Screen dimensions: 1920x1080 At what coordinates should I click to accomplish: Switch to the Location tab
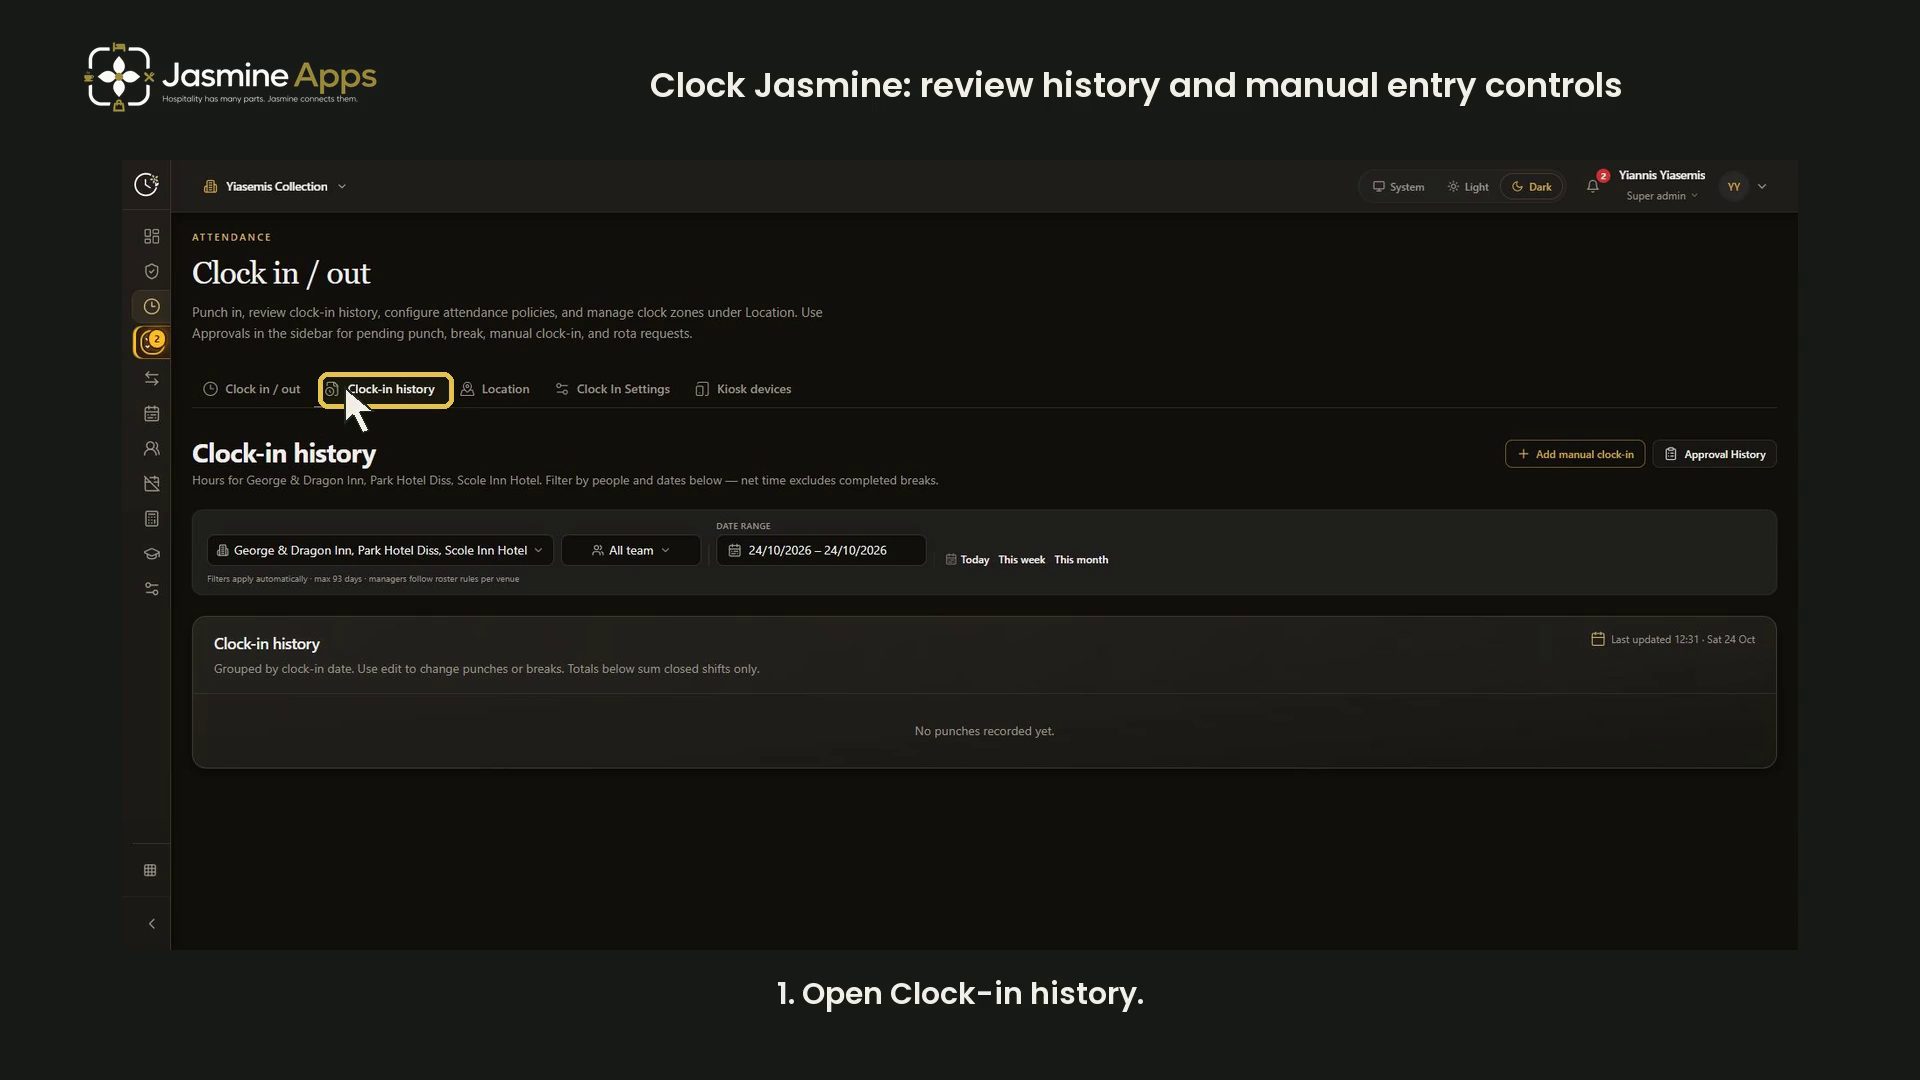(x=495, y=389)
